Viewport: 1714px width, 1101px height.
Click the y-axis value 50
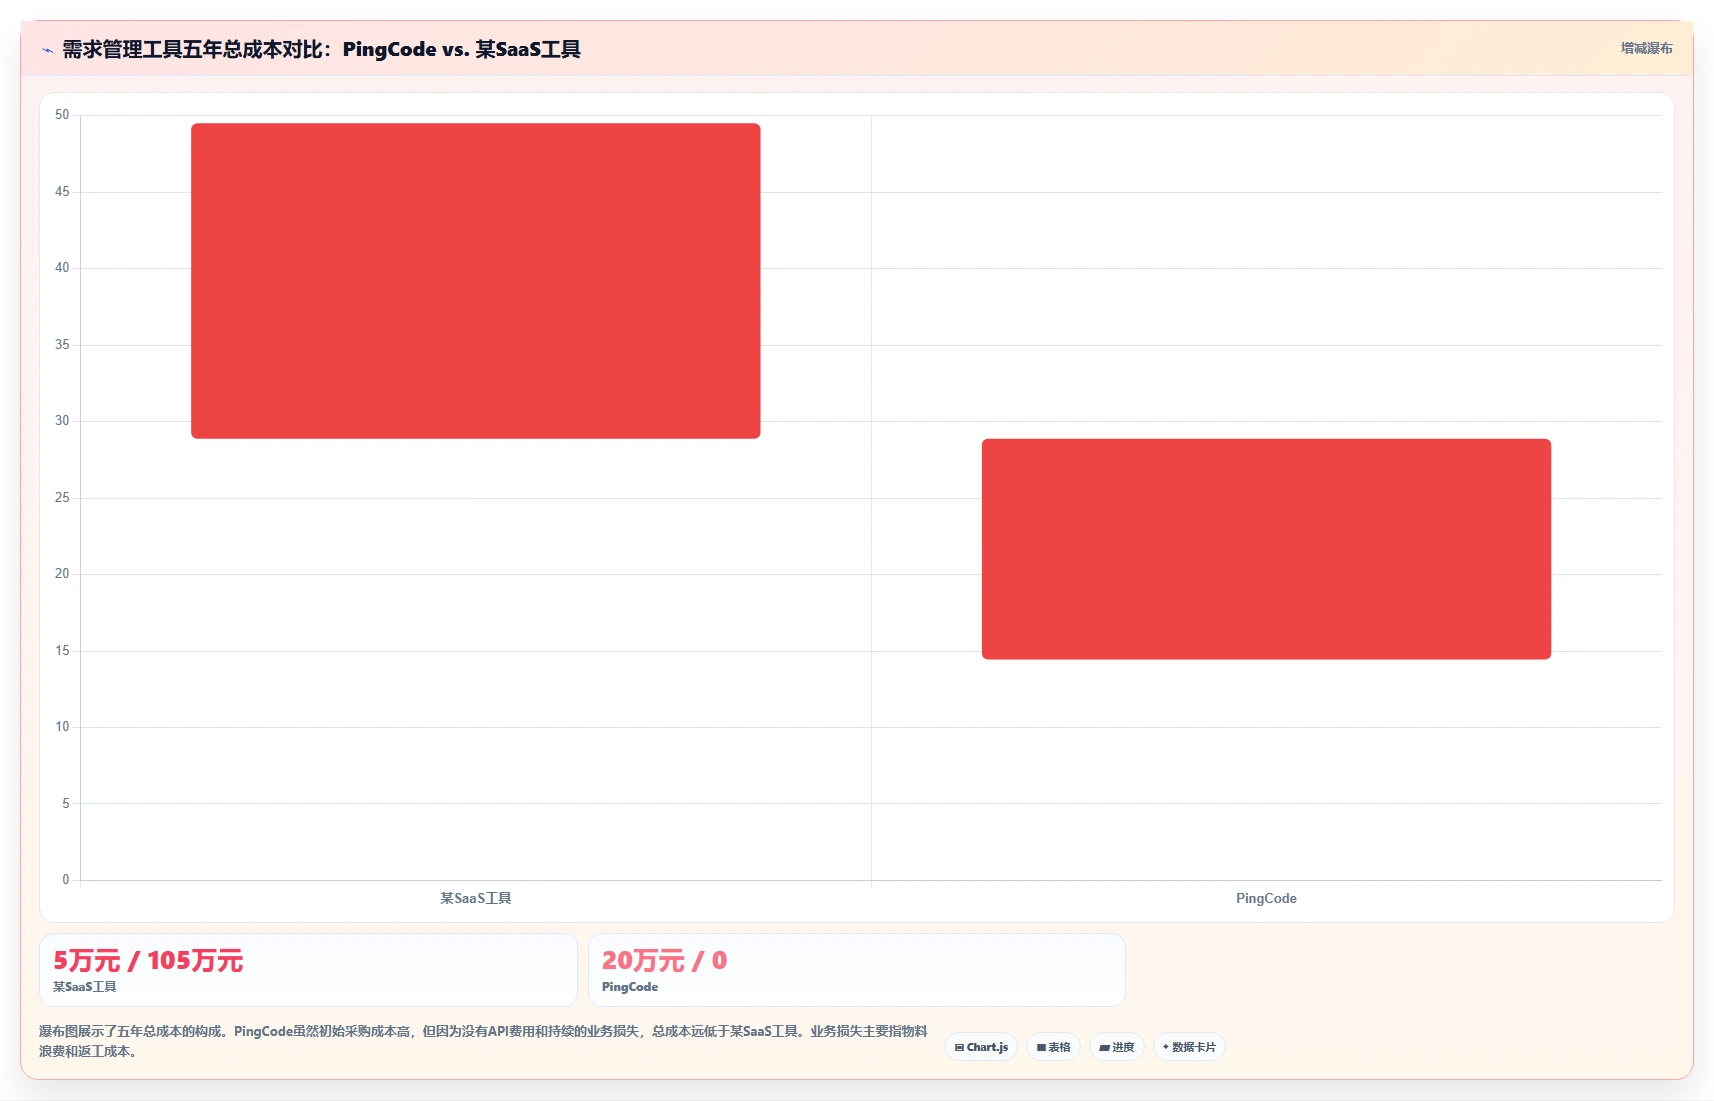pos(62,115)
